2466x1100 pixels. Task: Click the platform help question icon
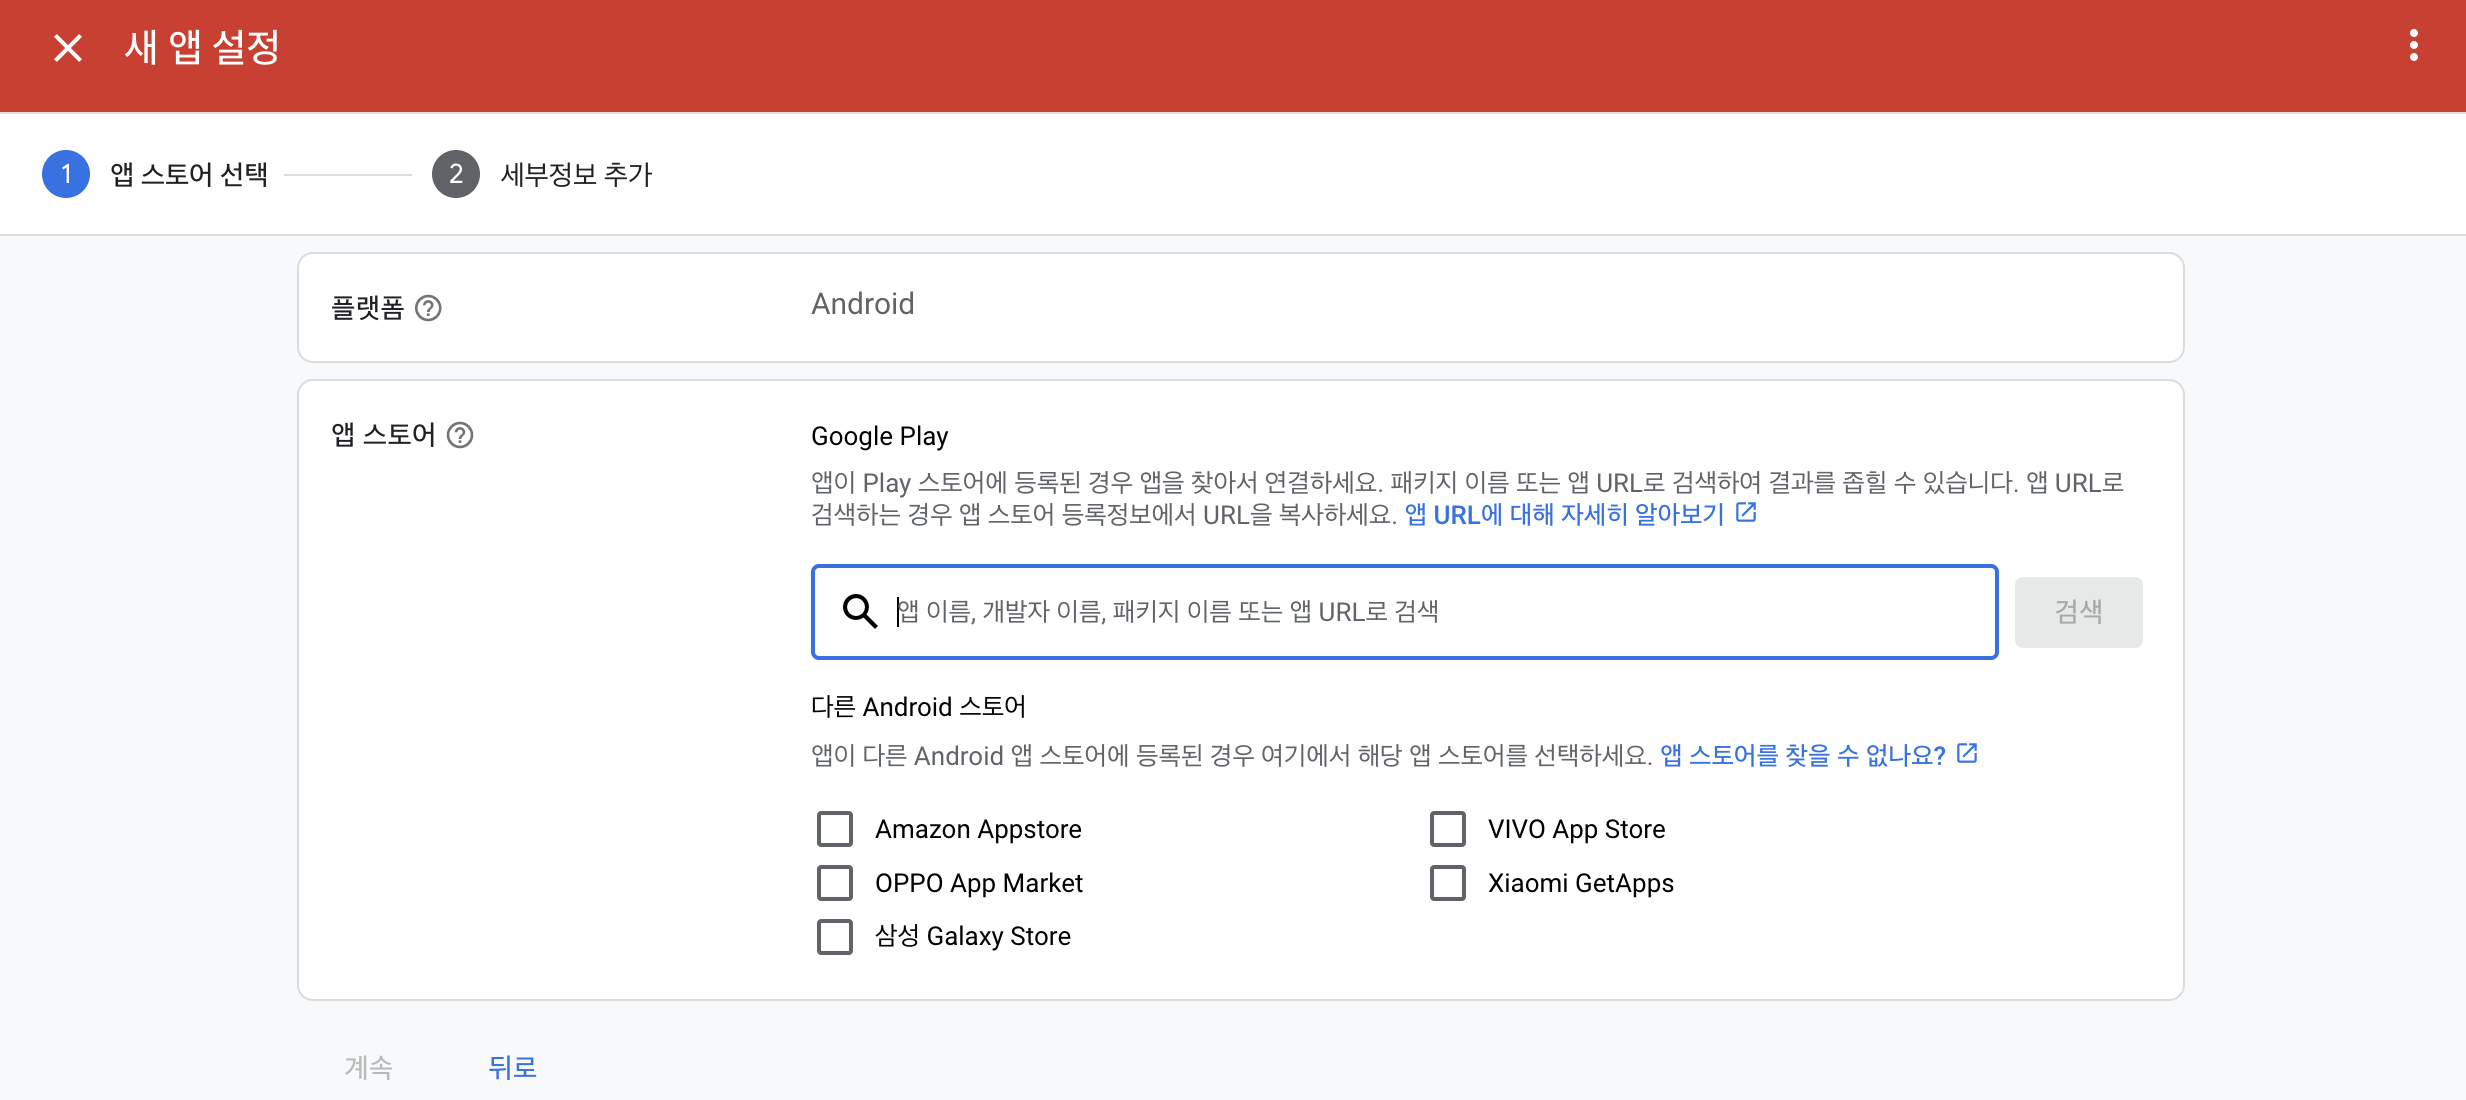click(x=428, y=308)
